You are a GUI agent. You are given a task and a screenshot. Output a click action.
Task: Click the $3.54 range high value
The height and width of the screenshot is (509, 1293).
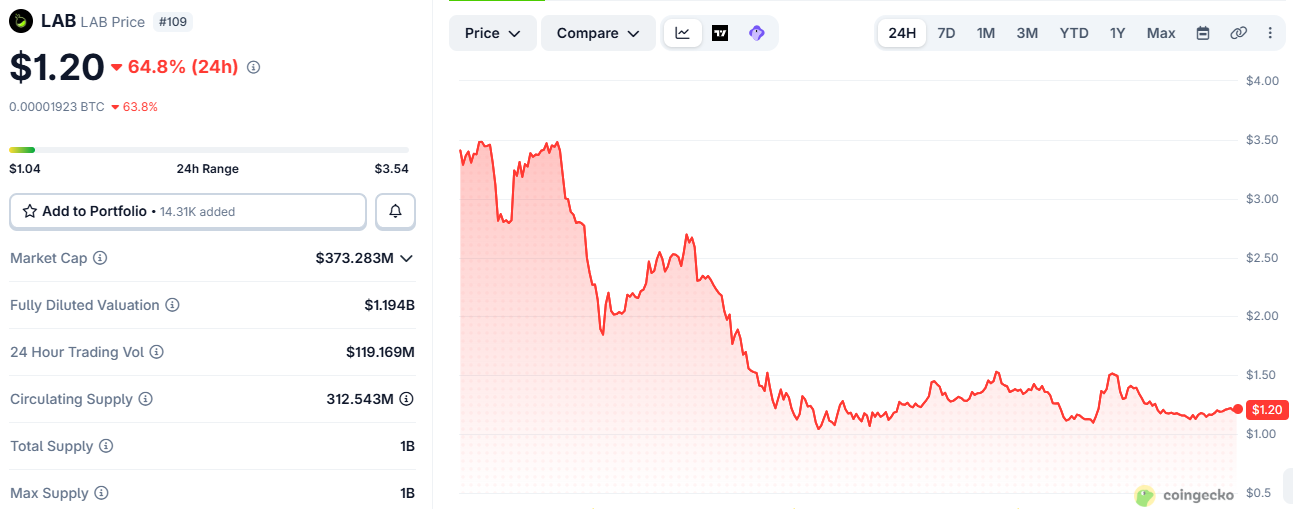[x=392, y=169]
